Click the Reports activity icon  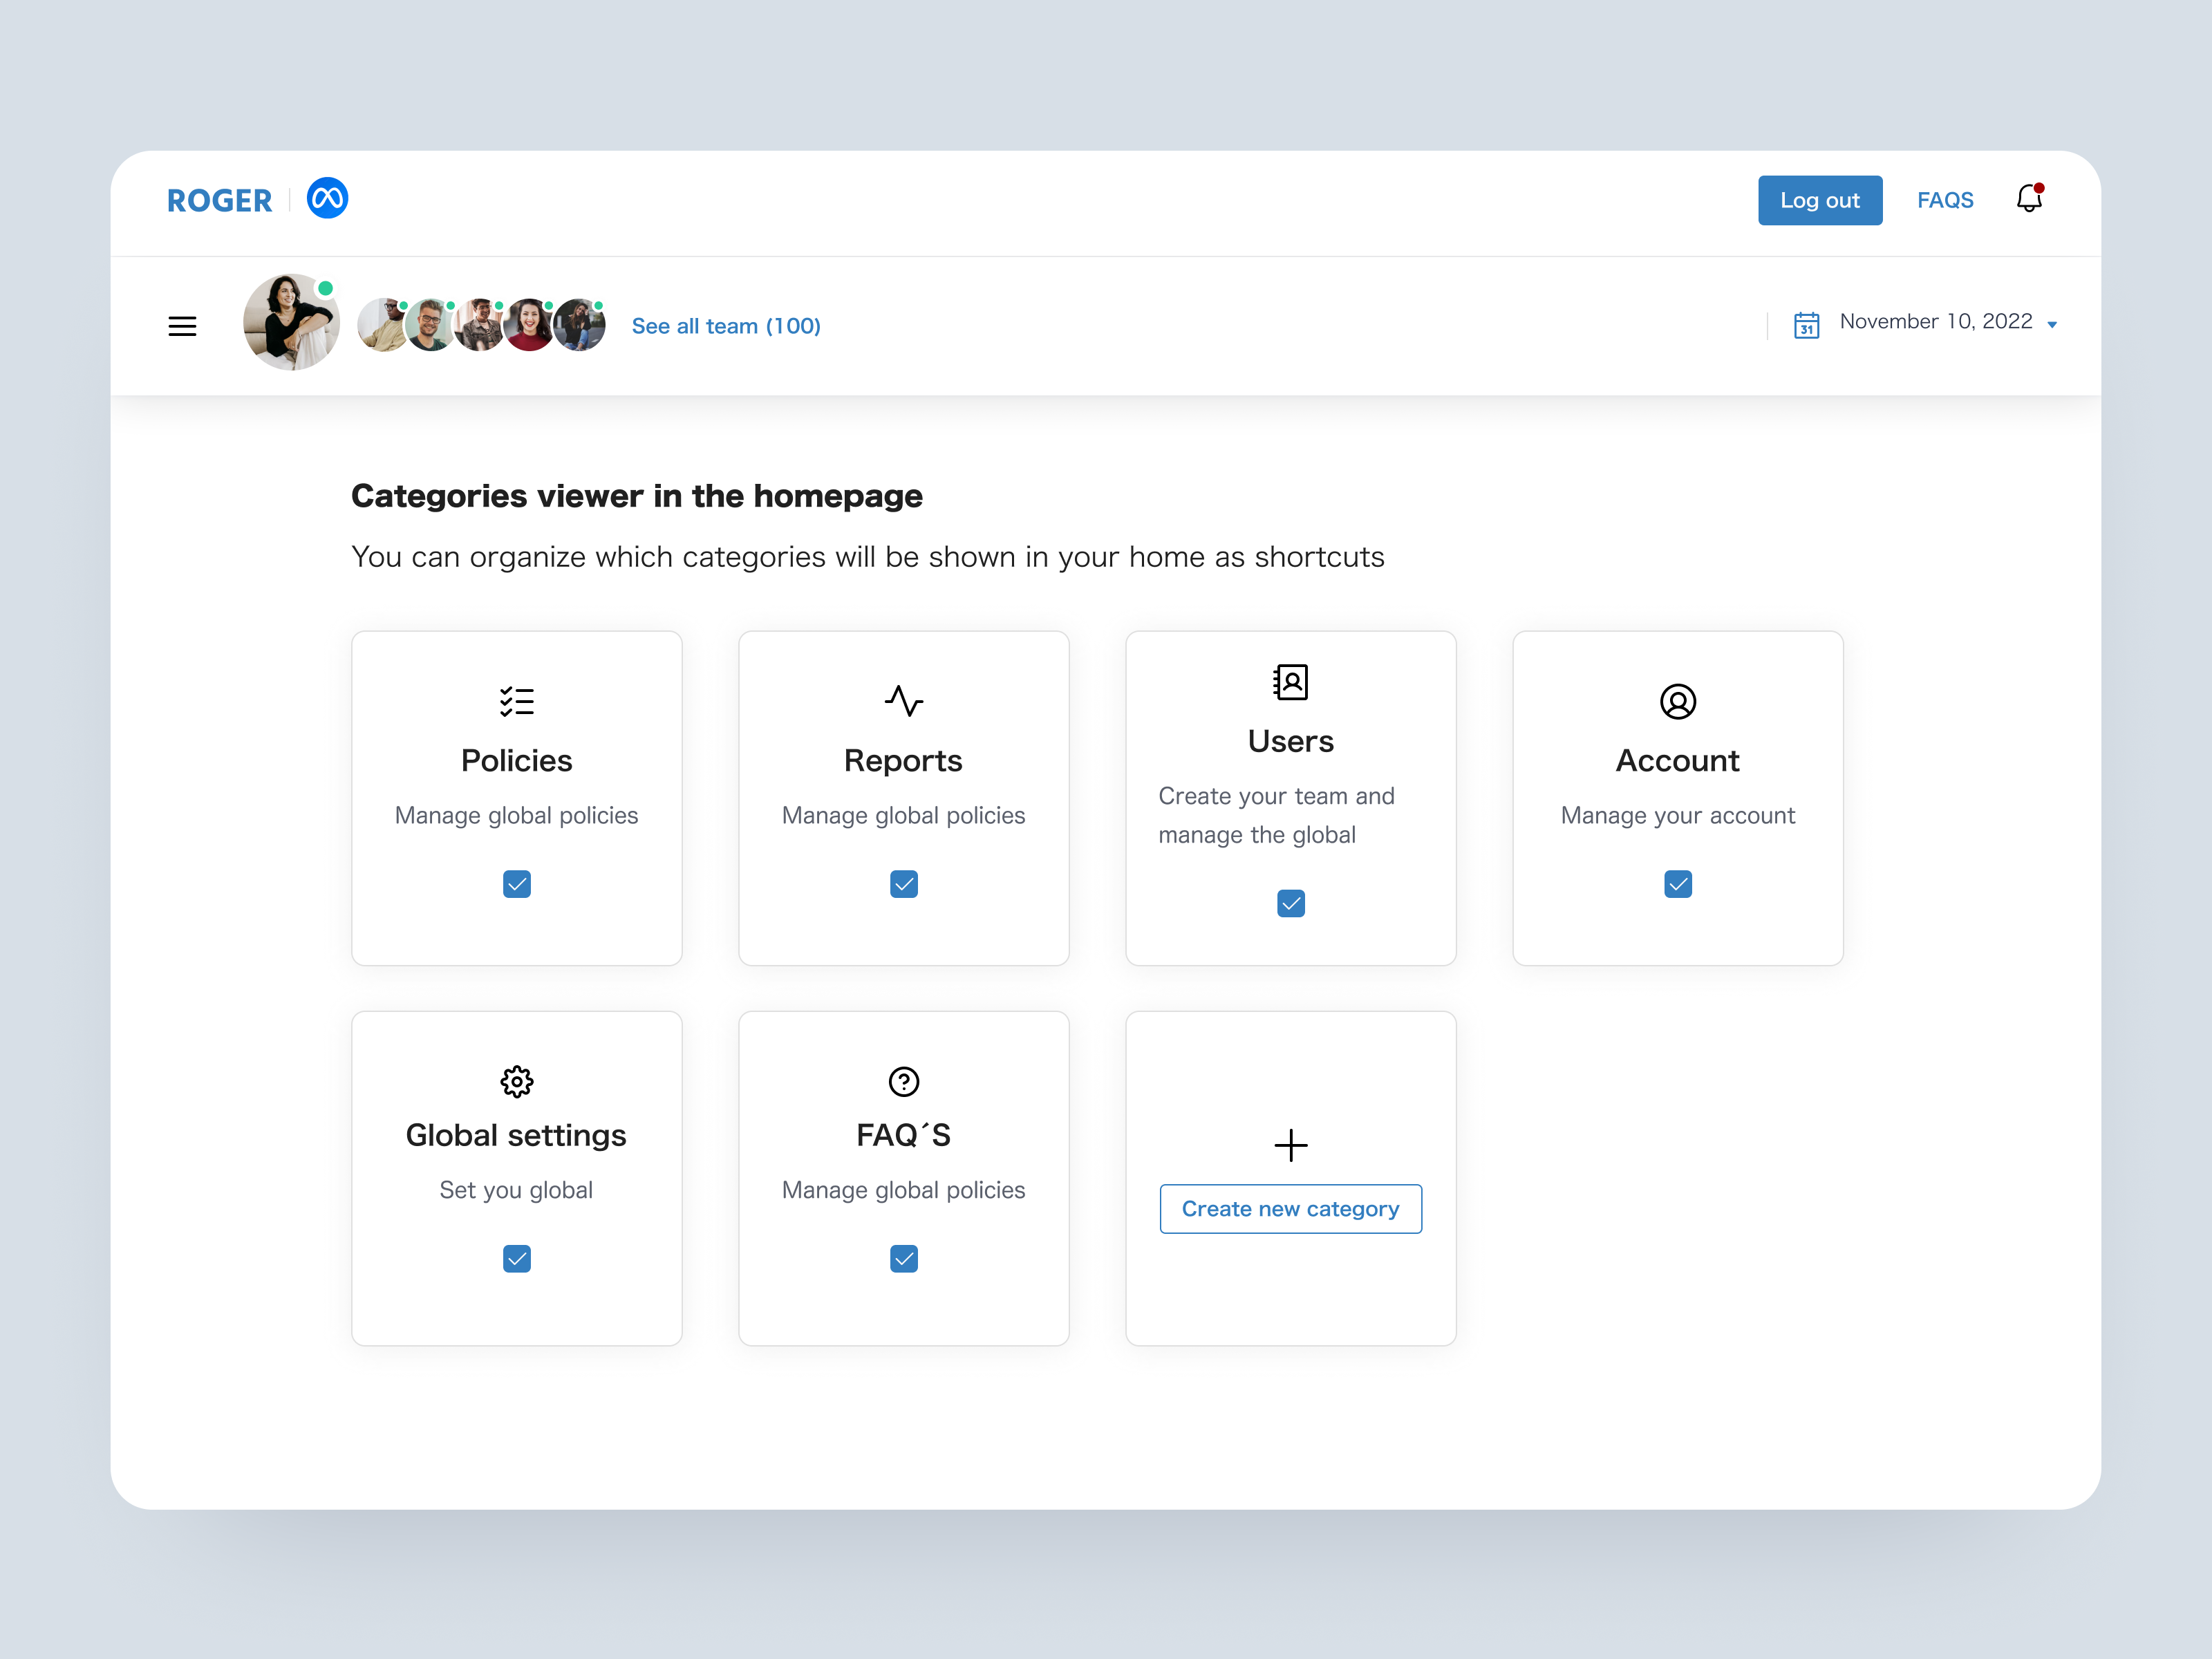tap(903, 701)
